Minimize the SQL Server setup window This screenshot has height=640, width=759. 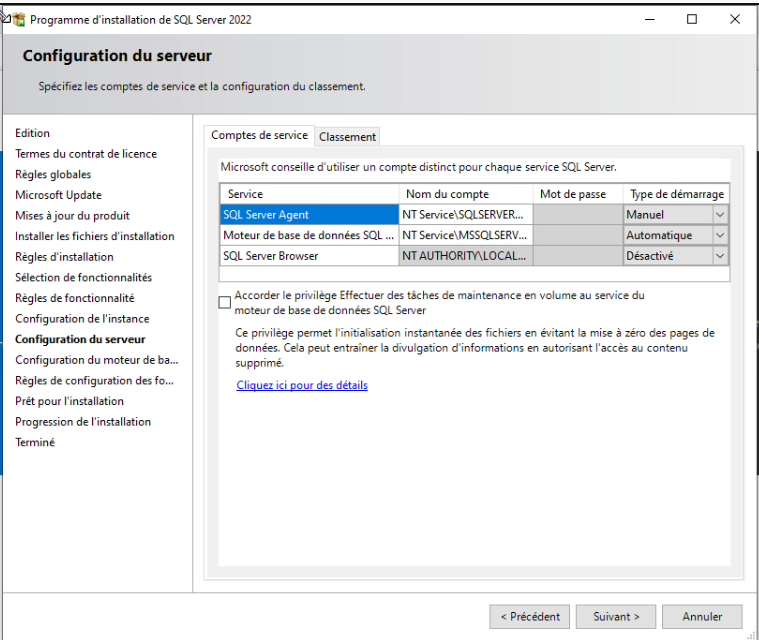pos(650,19)
